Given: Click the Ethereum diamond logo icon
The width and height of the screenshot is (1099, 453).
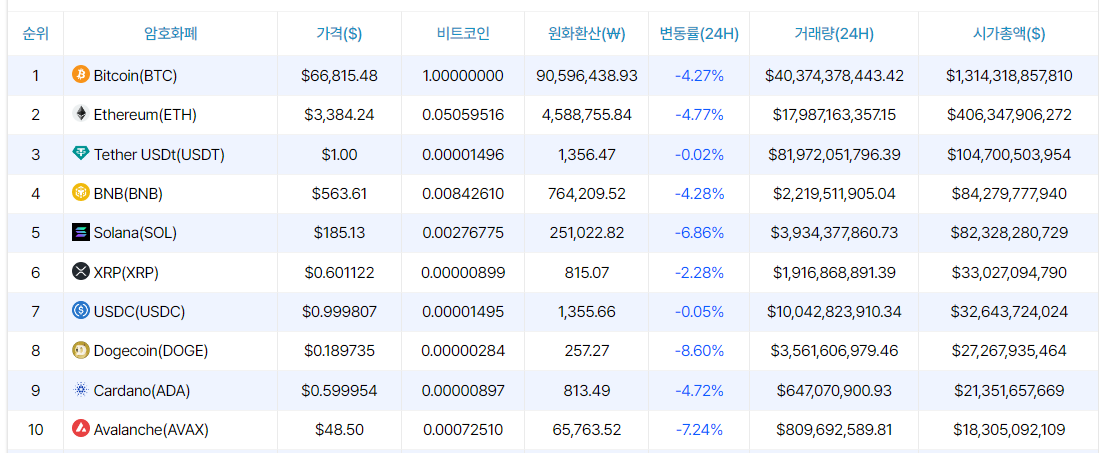Looking at the screenshot, I should pos(81,114).
